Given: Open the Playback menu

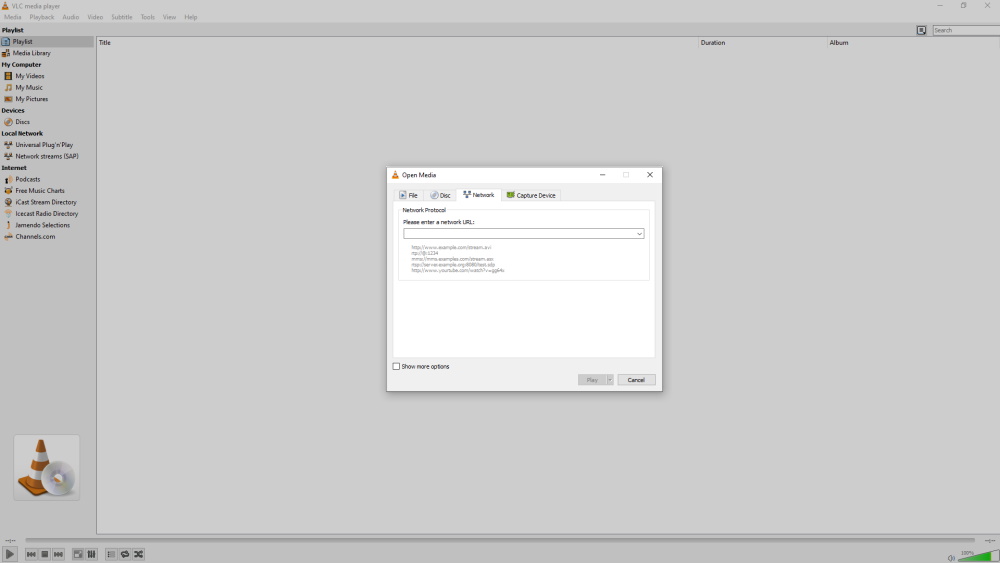Looking at the screenshot, I should [x=41, y=17].
